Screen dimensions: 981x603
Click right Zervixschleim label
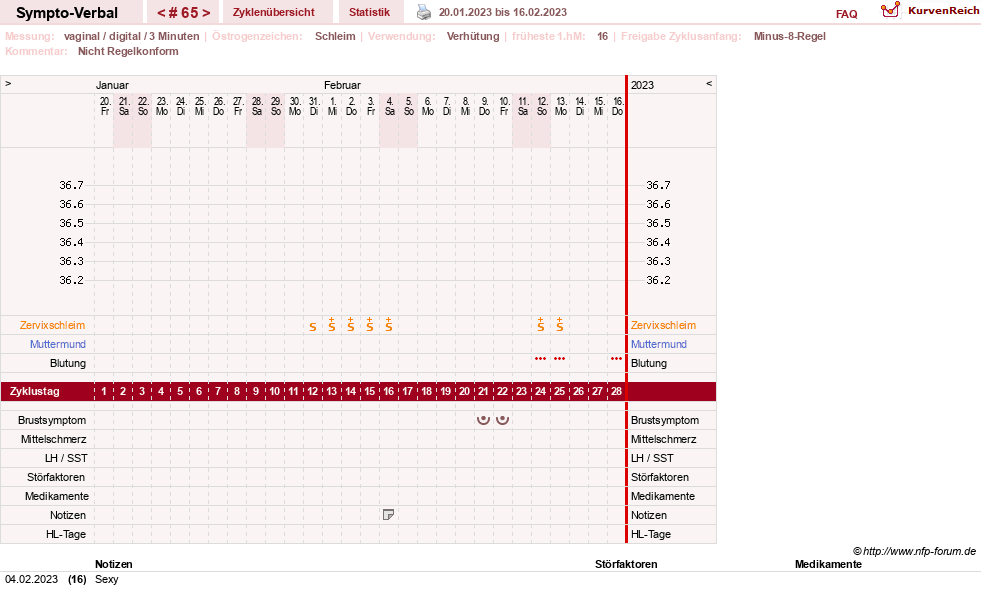(663, 325)
